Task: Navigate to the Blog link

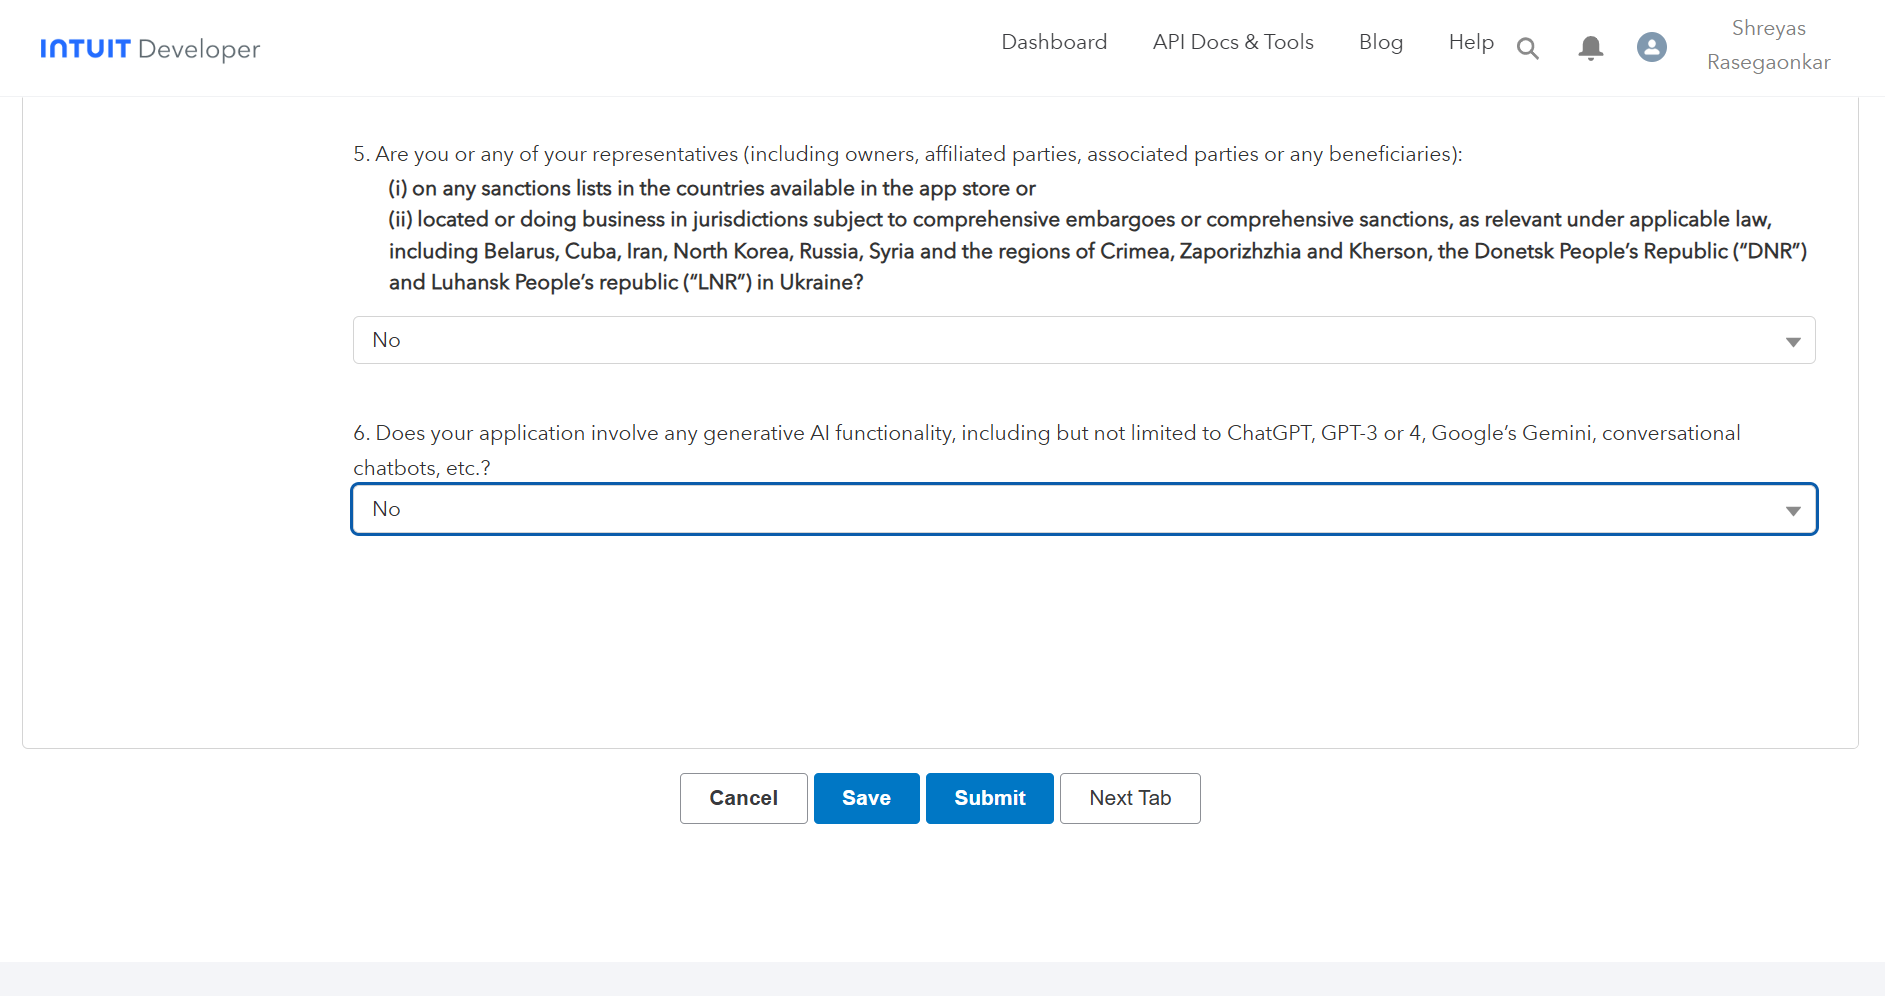Action: [x=1380, y=42]
